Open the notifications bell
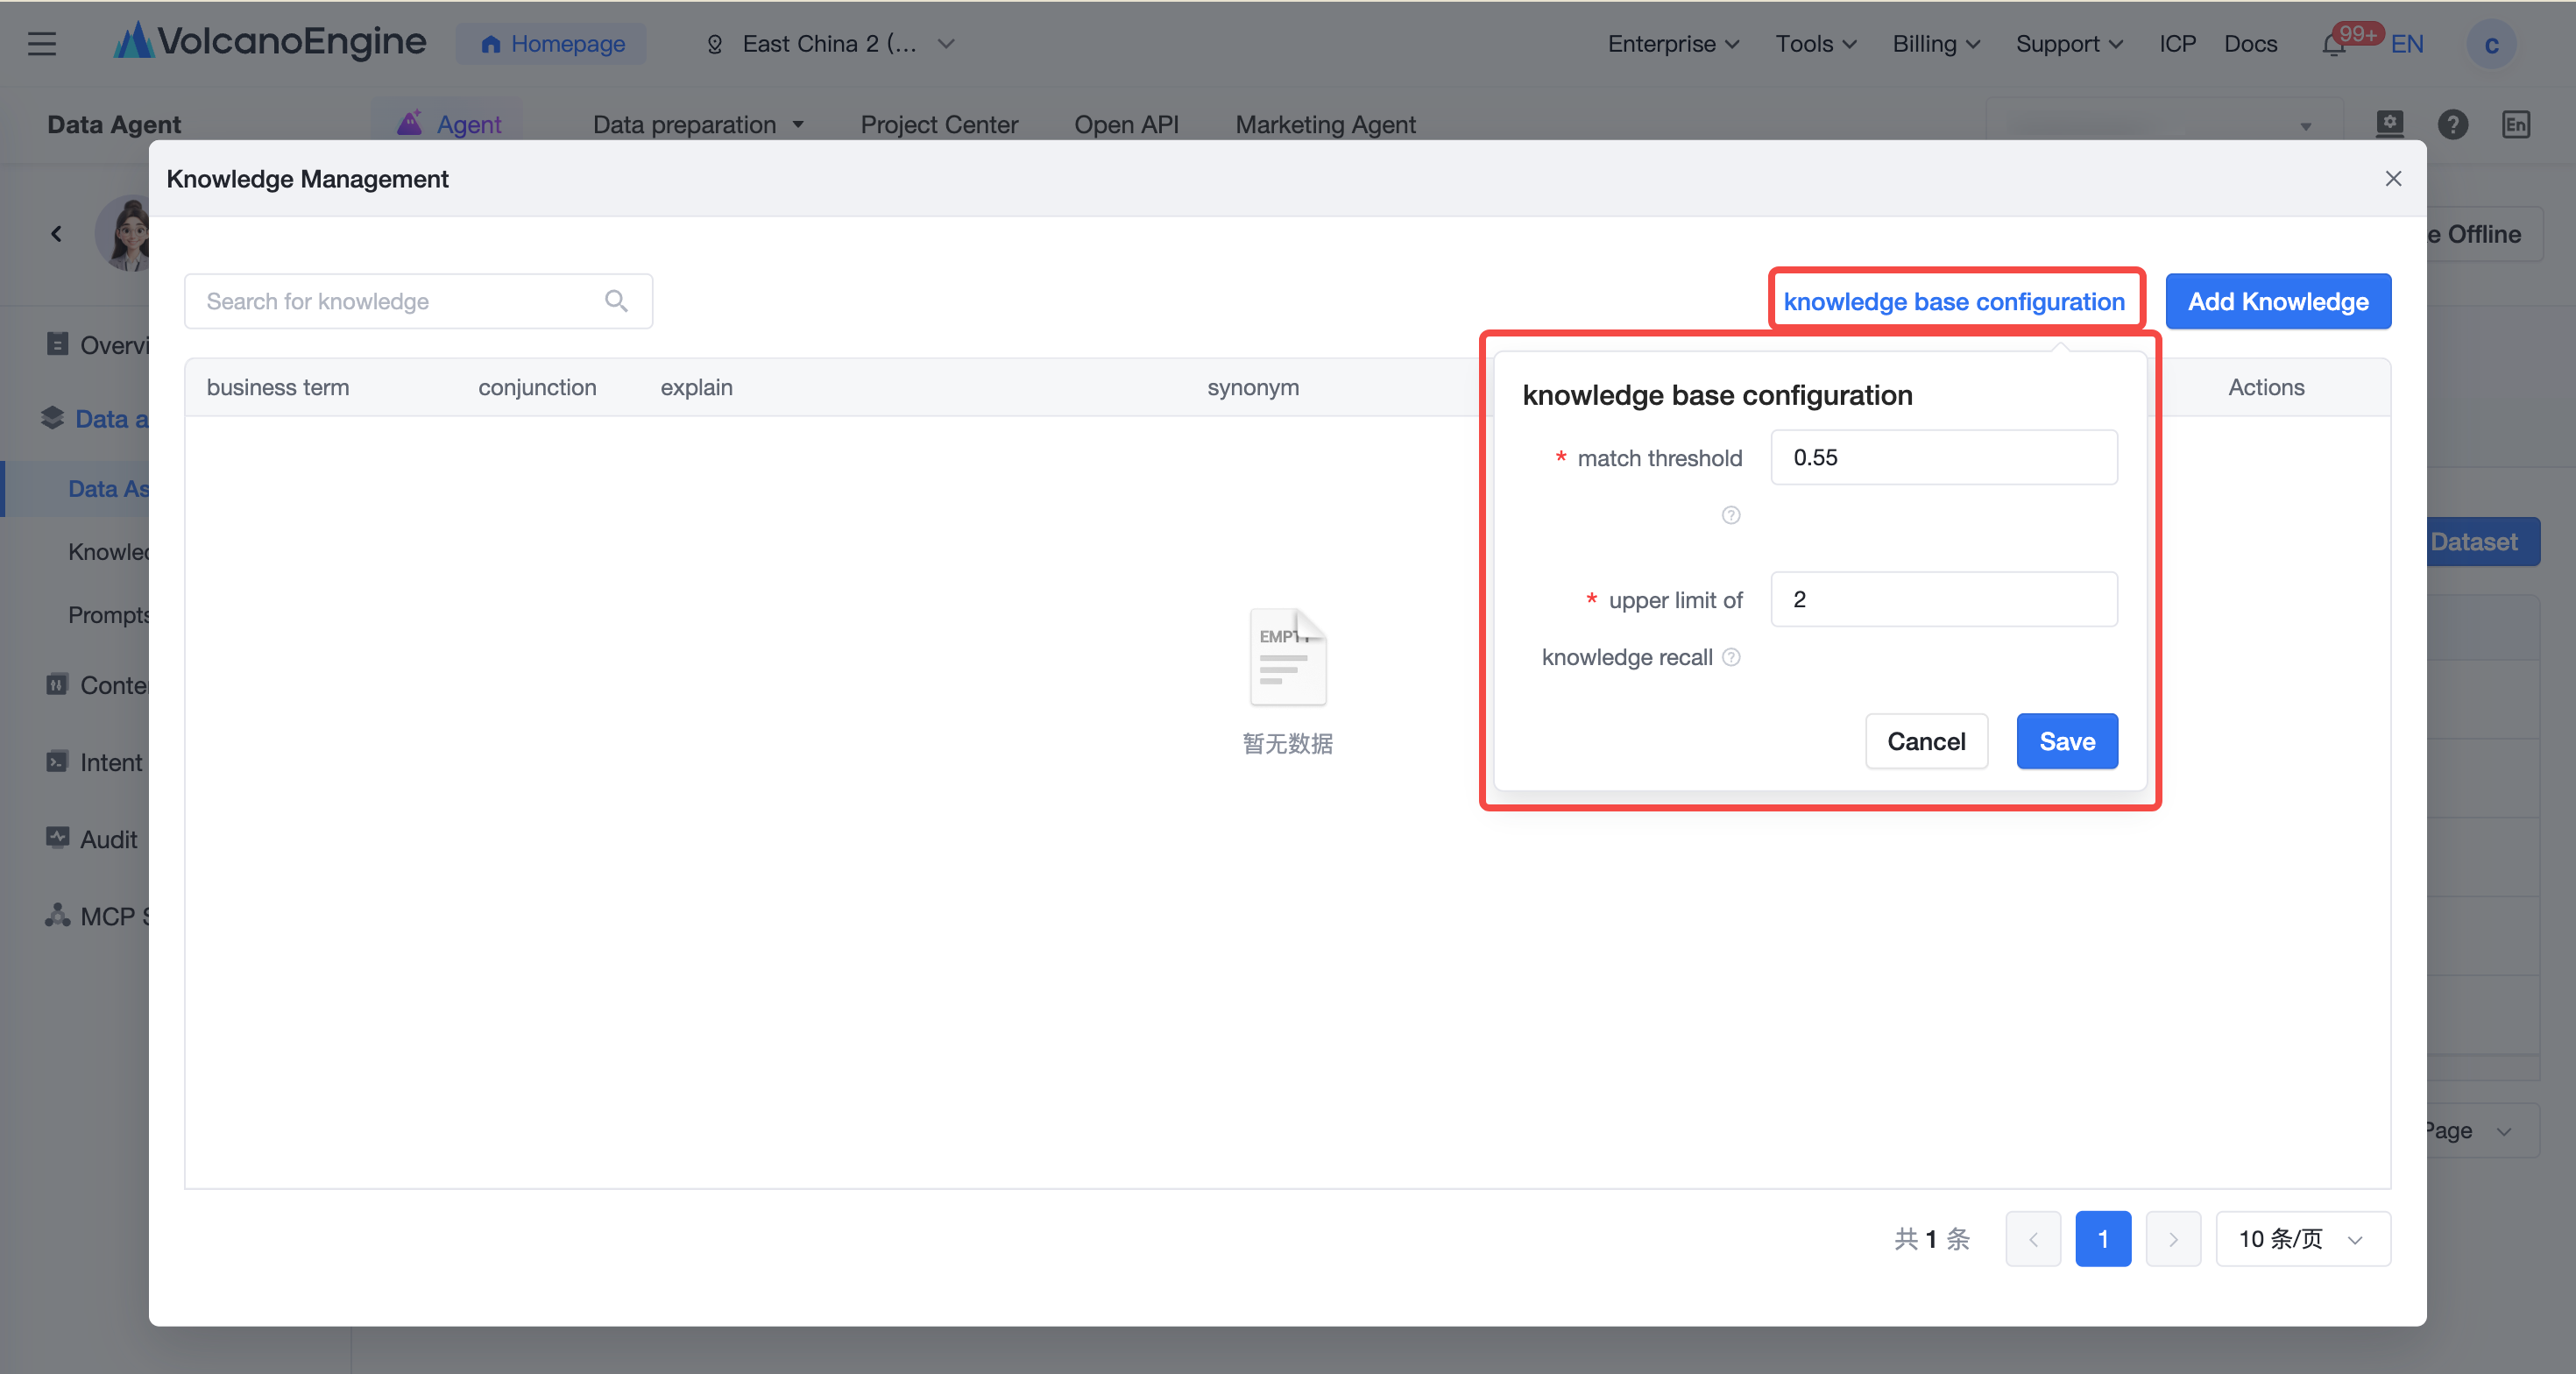 click(2333, 45)
